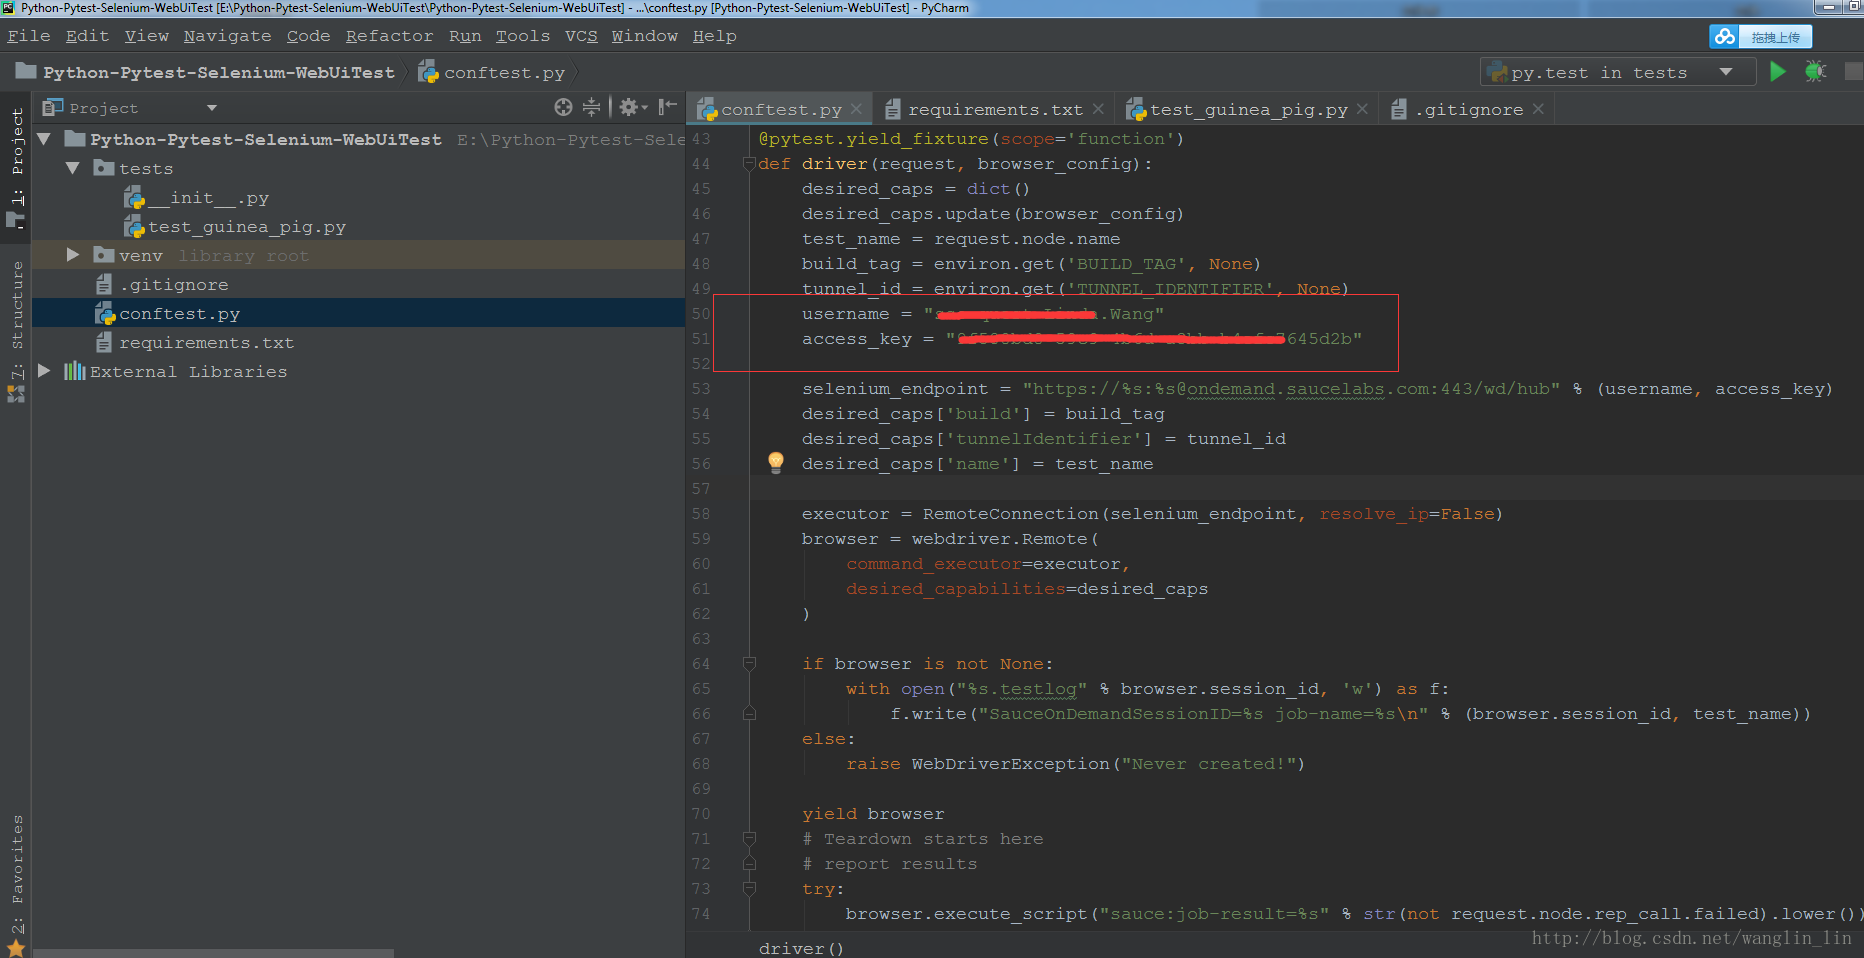Click the Collapse All icon in Project panel
1864x958 pixels.
[592, 107]
